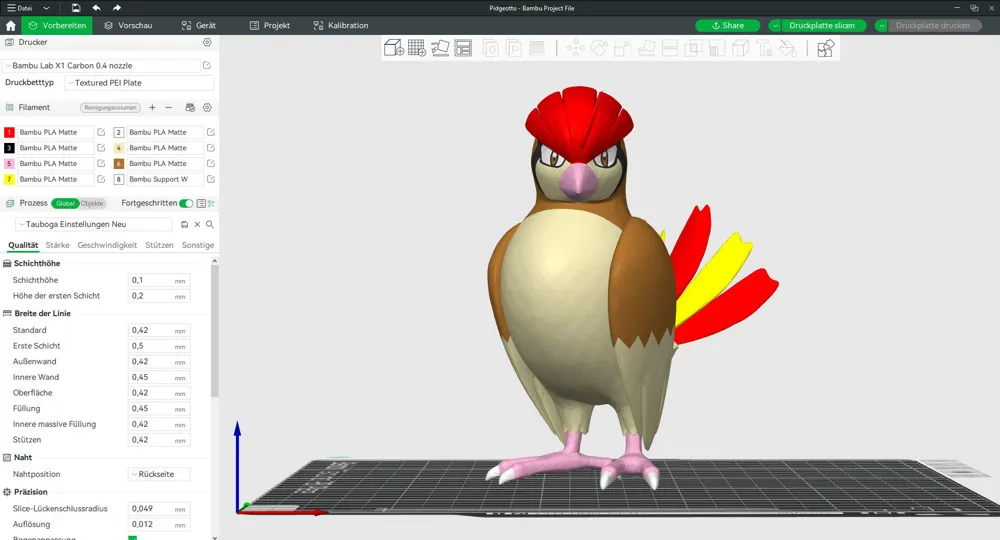The width and height of the screenshot is (1000, 540).
Task: Switch to the Sonstige settings tab
Action: tap(198, 245)
